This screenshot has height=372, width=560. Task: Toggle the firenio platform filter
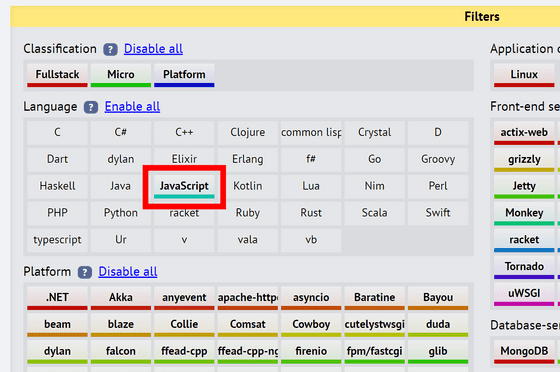(x=311, y=352)
